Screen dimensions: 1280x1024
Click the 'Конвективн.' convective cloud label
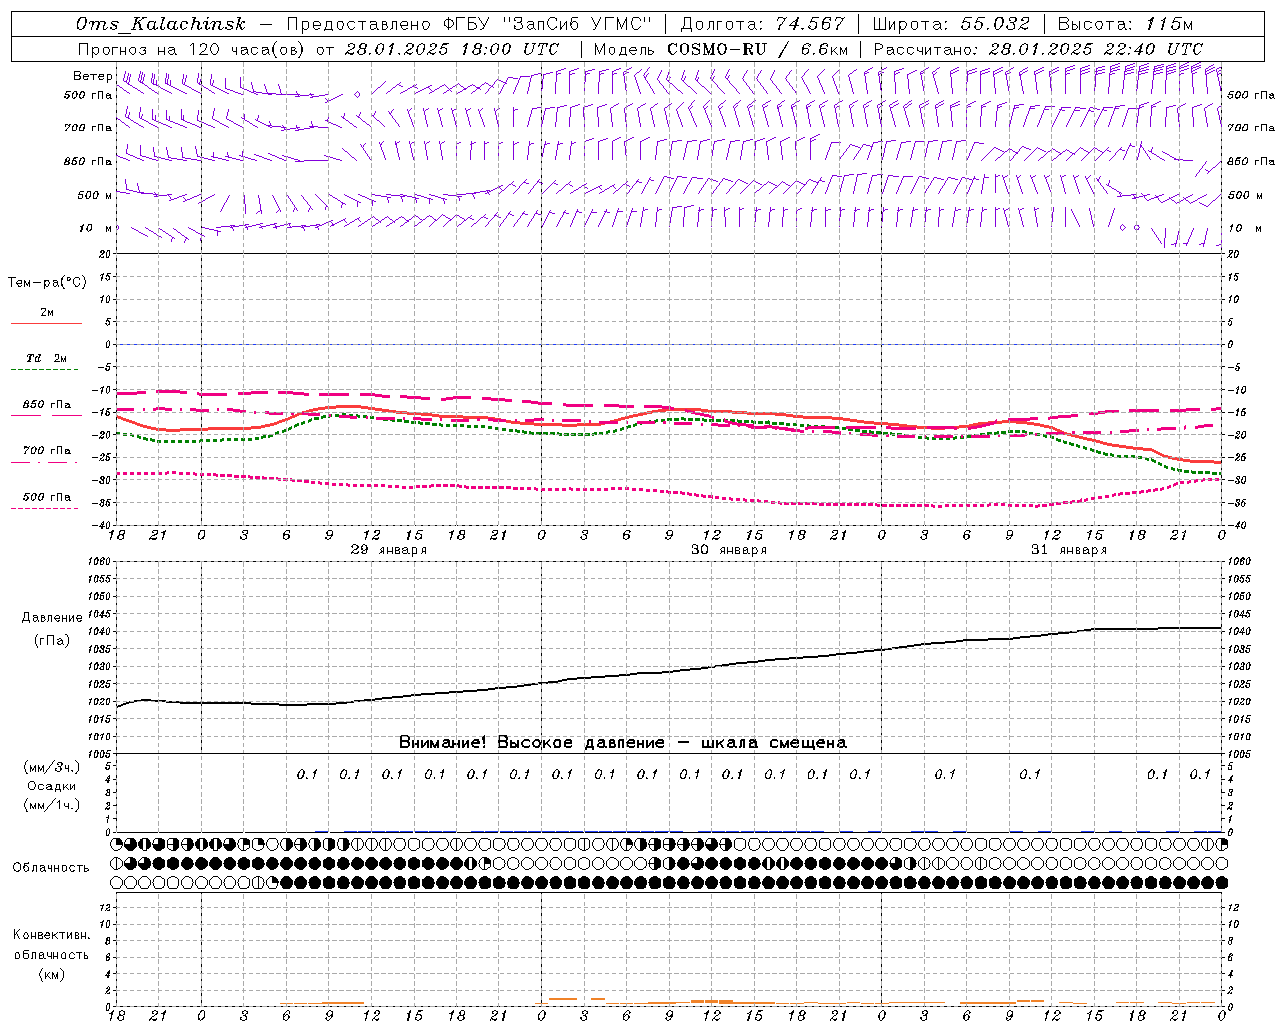(51, 935)
